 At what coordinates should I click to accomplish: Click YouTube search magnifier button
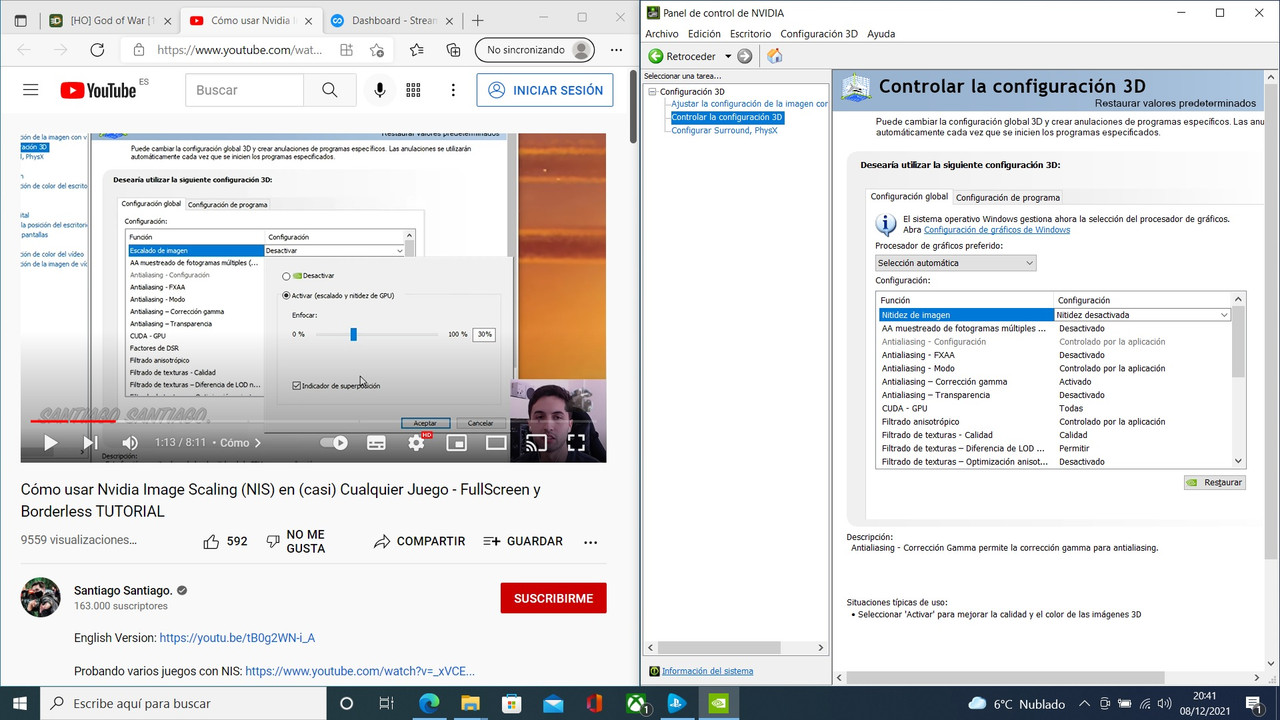pos(330,90)
